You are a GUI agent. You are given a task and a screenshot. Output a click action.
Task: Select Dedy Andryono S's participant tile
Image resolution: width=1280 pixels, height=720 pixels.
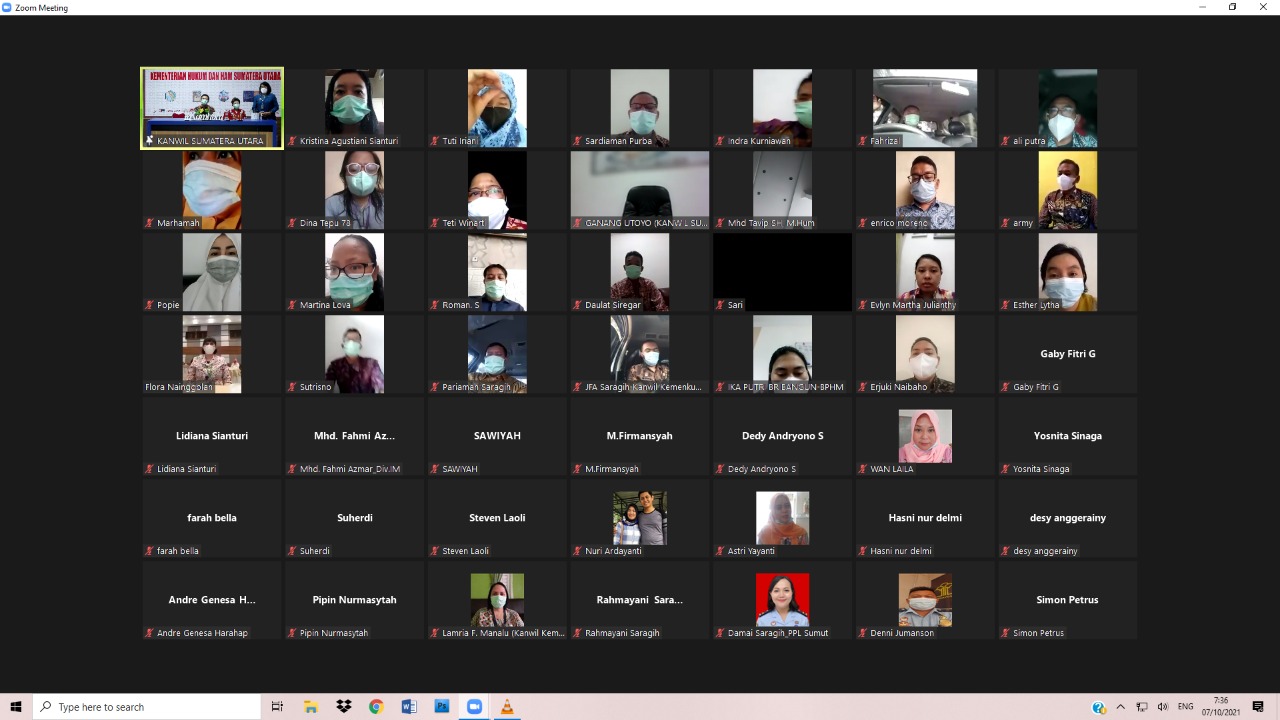point(782,436)
